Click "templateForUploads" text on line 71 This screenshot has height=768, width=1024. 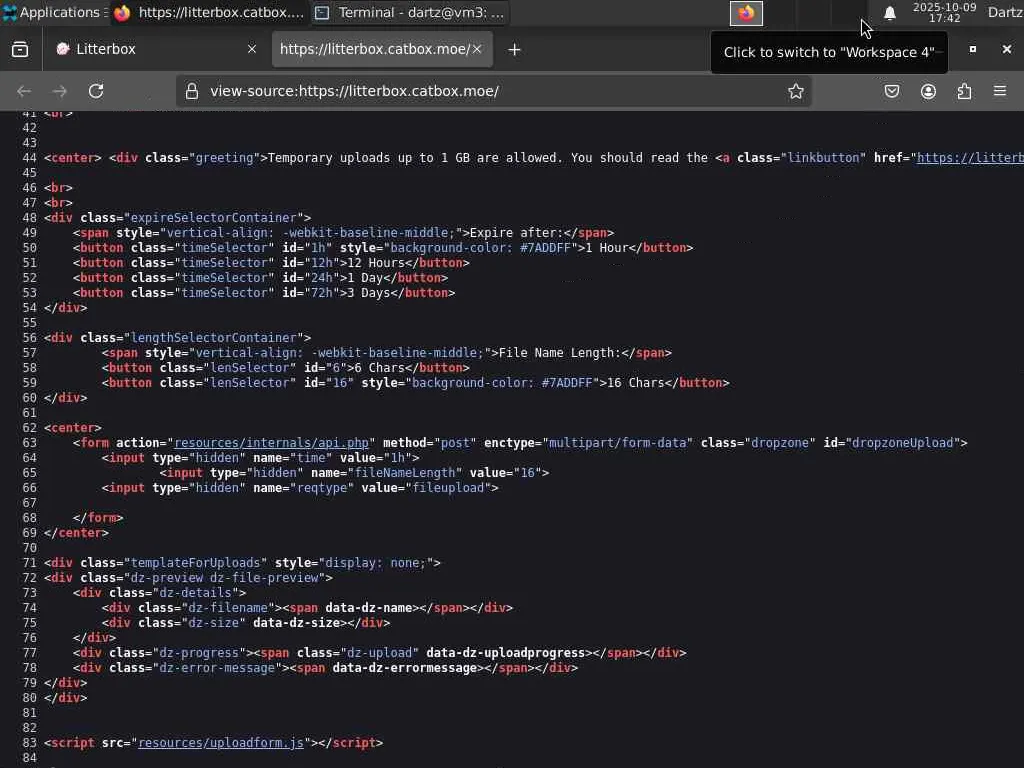tap(195, 563)
